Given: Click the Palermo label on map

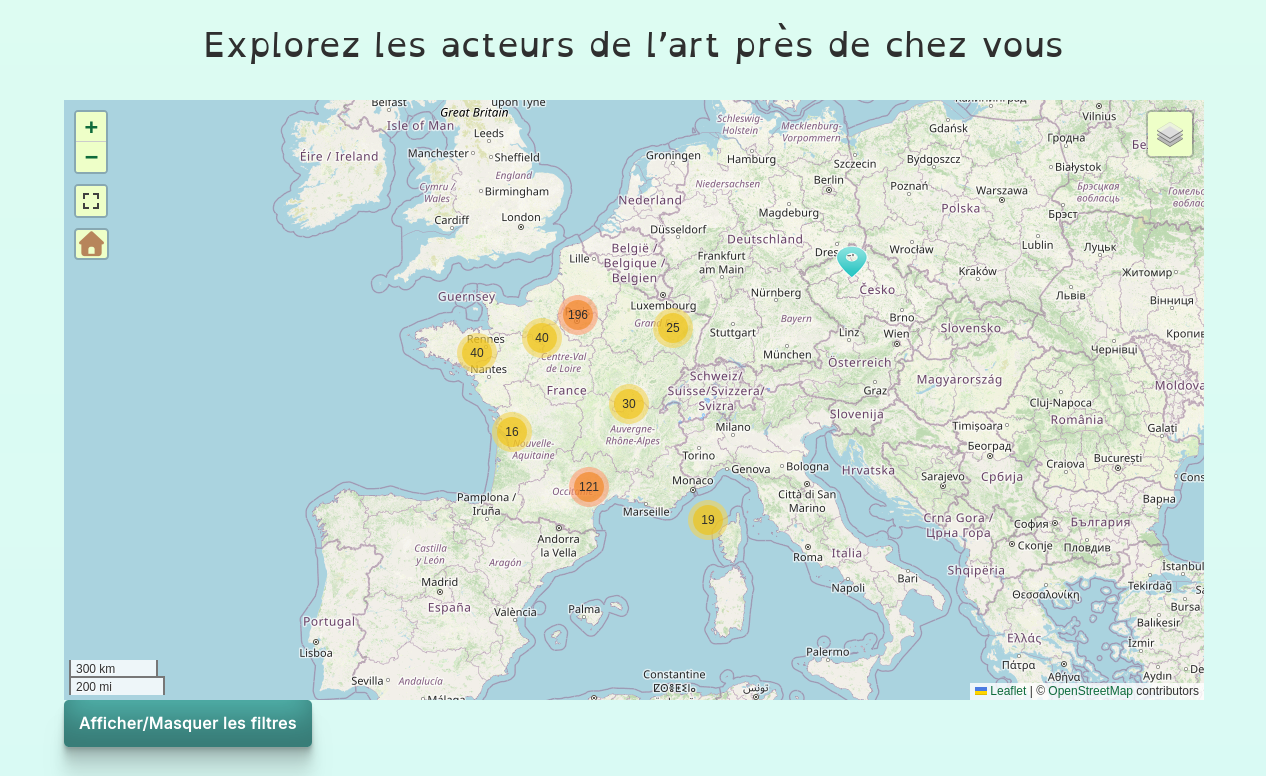Looking at the screenshot, I should (827, 652).
